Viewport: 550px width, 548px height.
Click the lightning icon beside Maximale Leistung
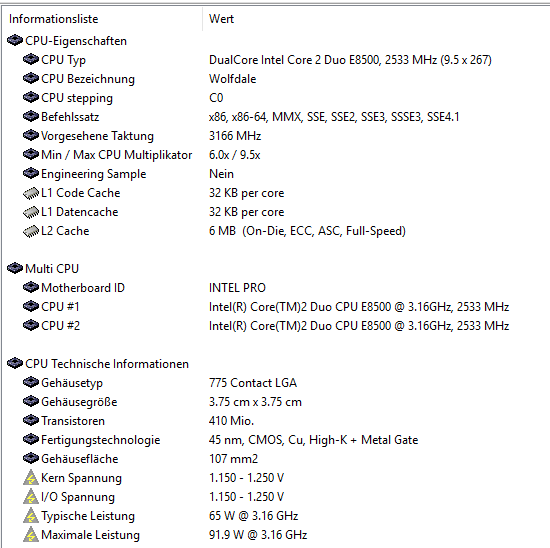(x=31, y=534)
